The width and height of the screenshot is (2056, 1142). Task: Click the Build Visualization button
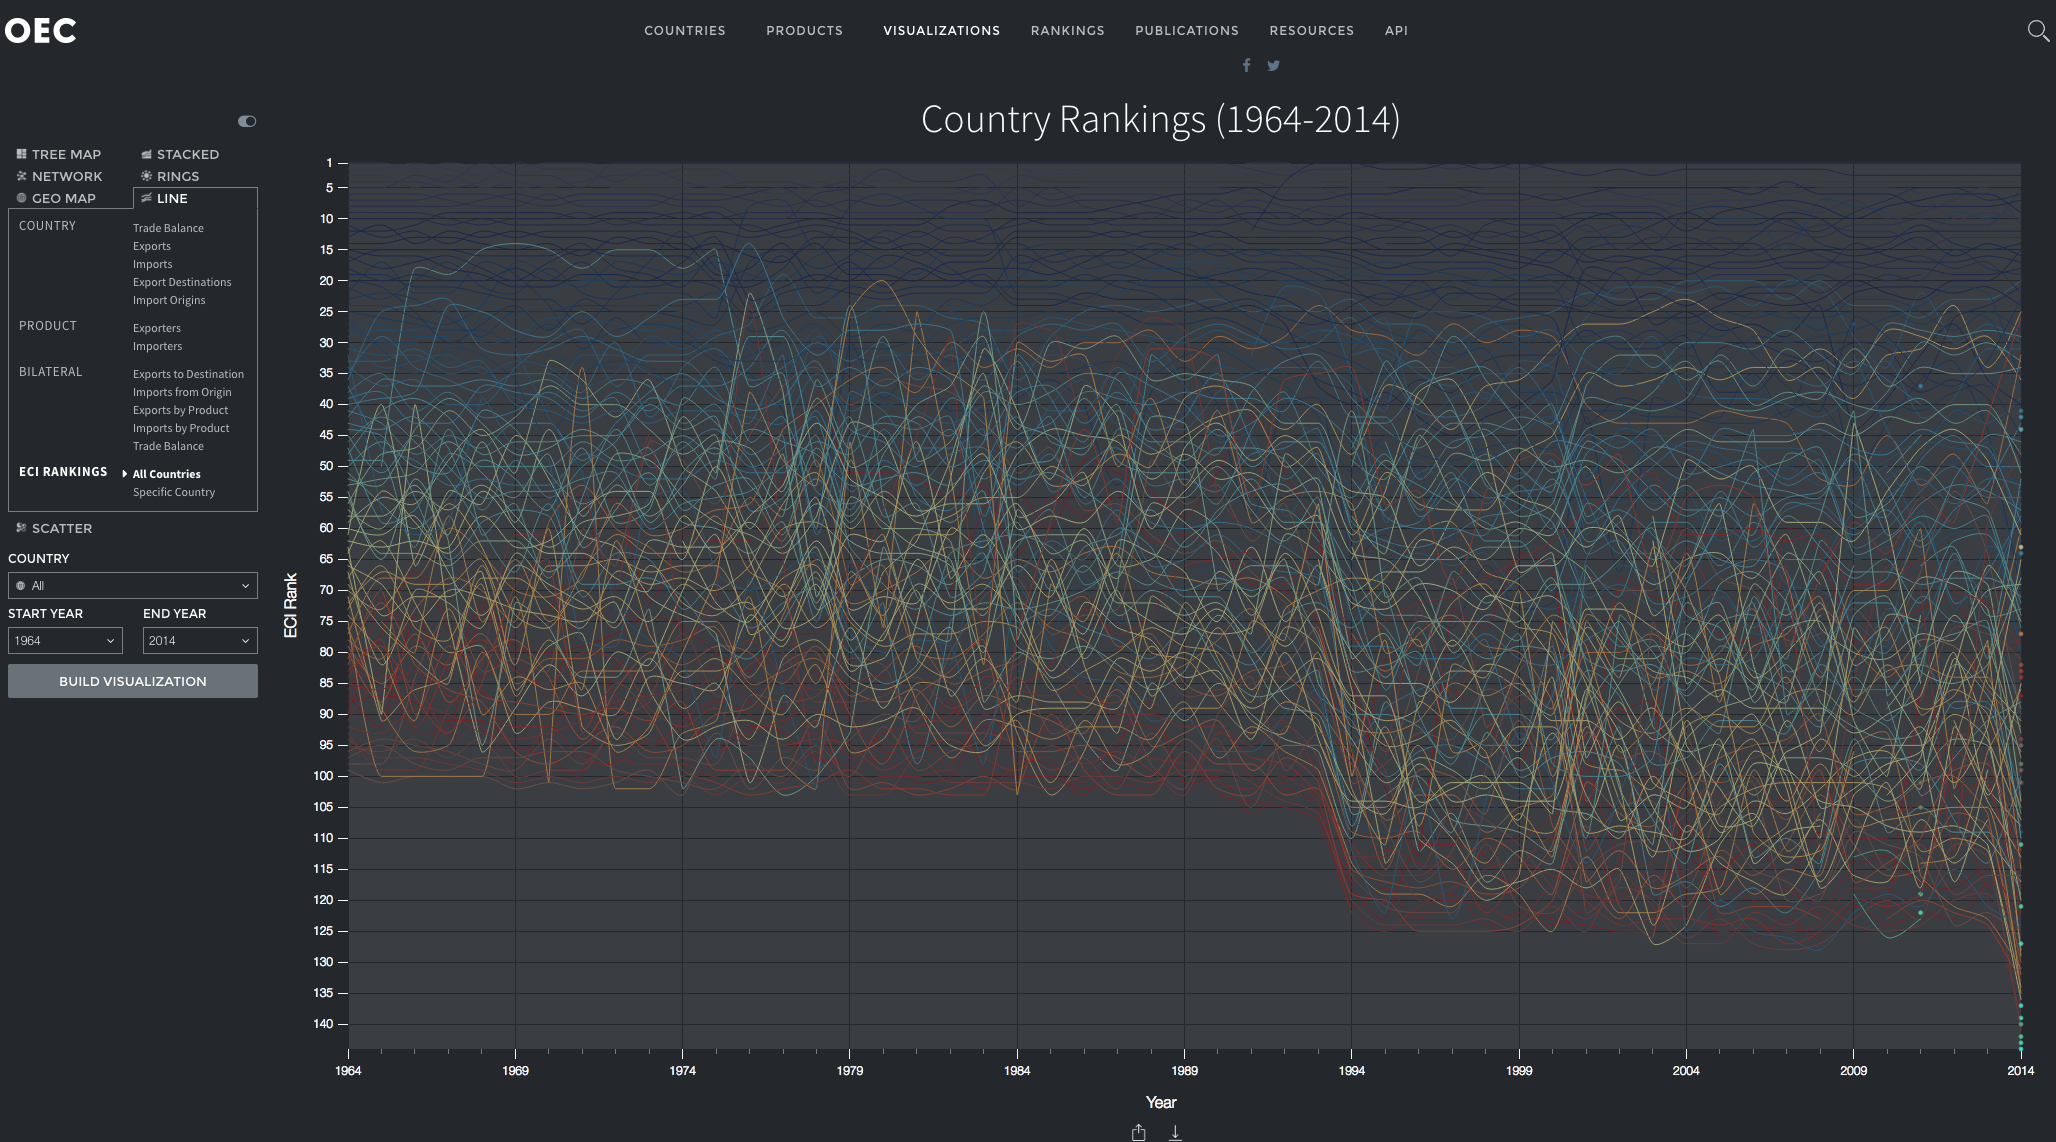tap(133, 681)
